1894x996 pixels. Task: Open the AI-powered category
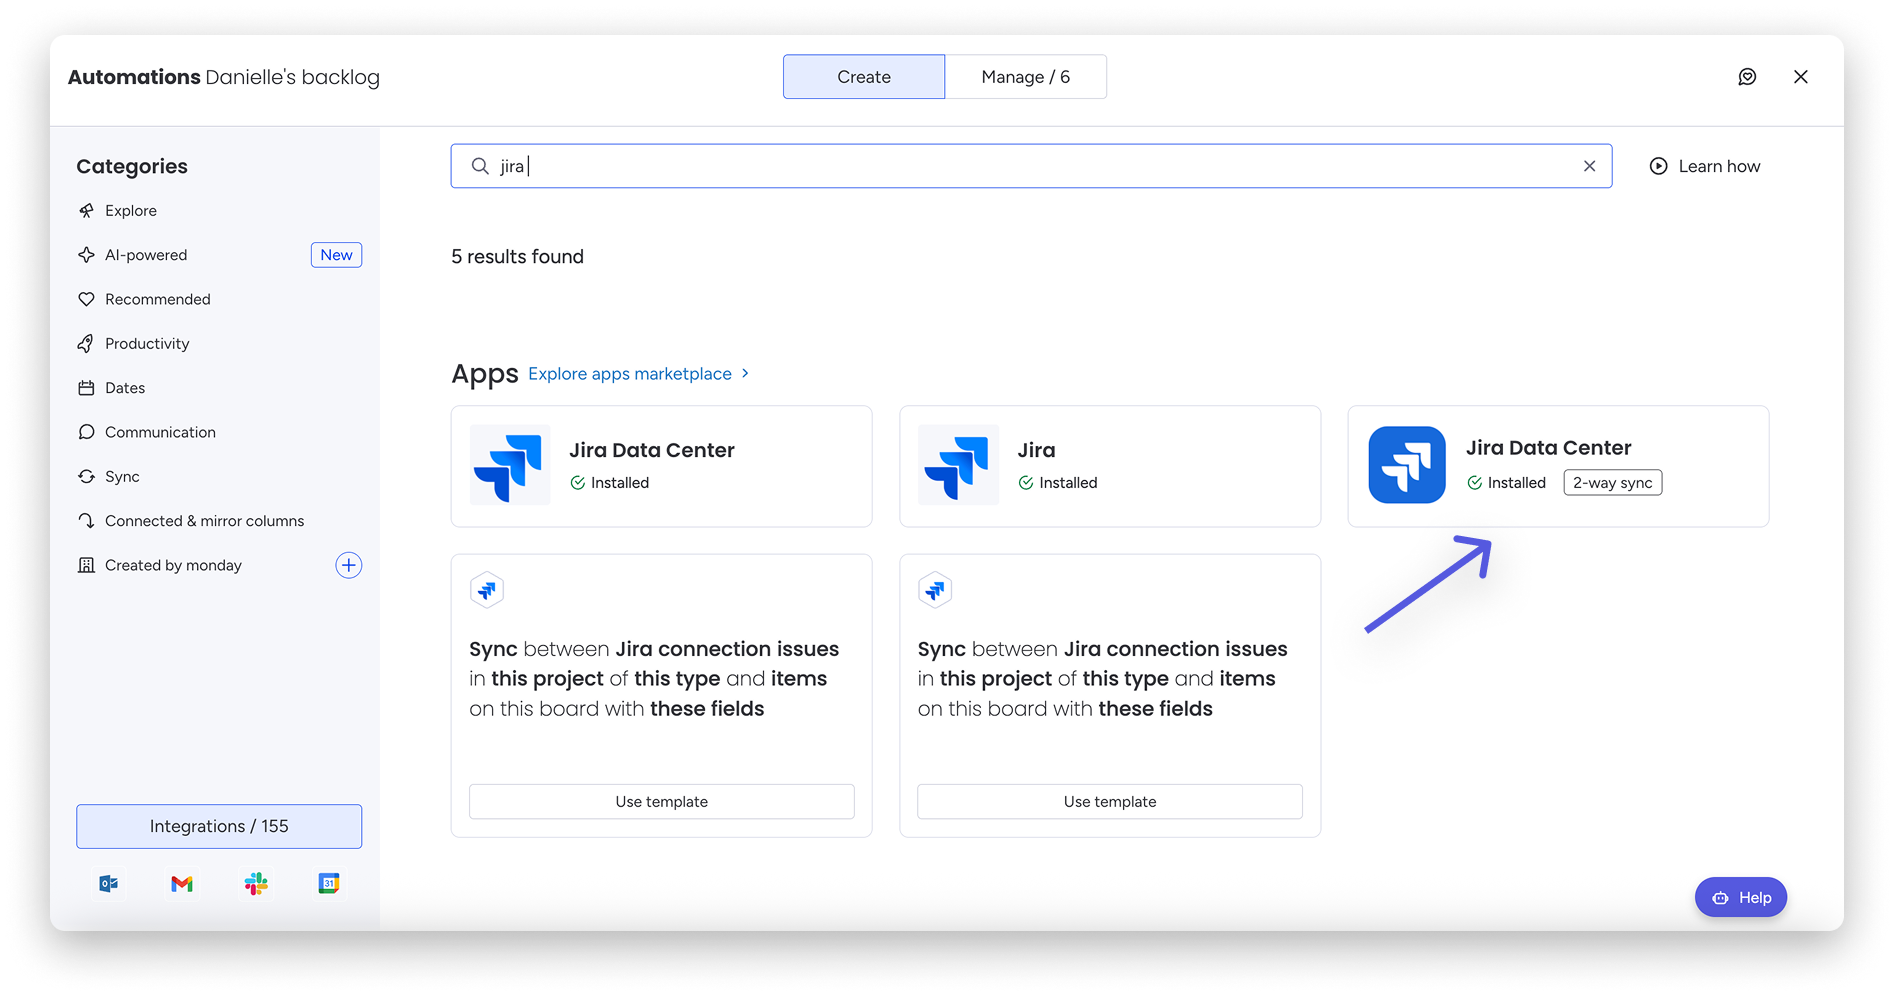tap(146, 255)
